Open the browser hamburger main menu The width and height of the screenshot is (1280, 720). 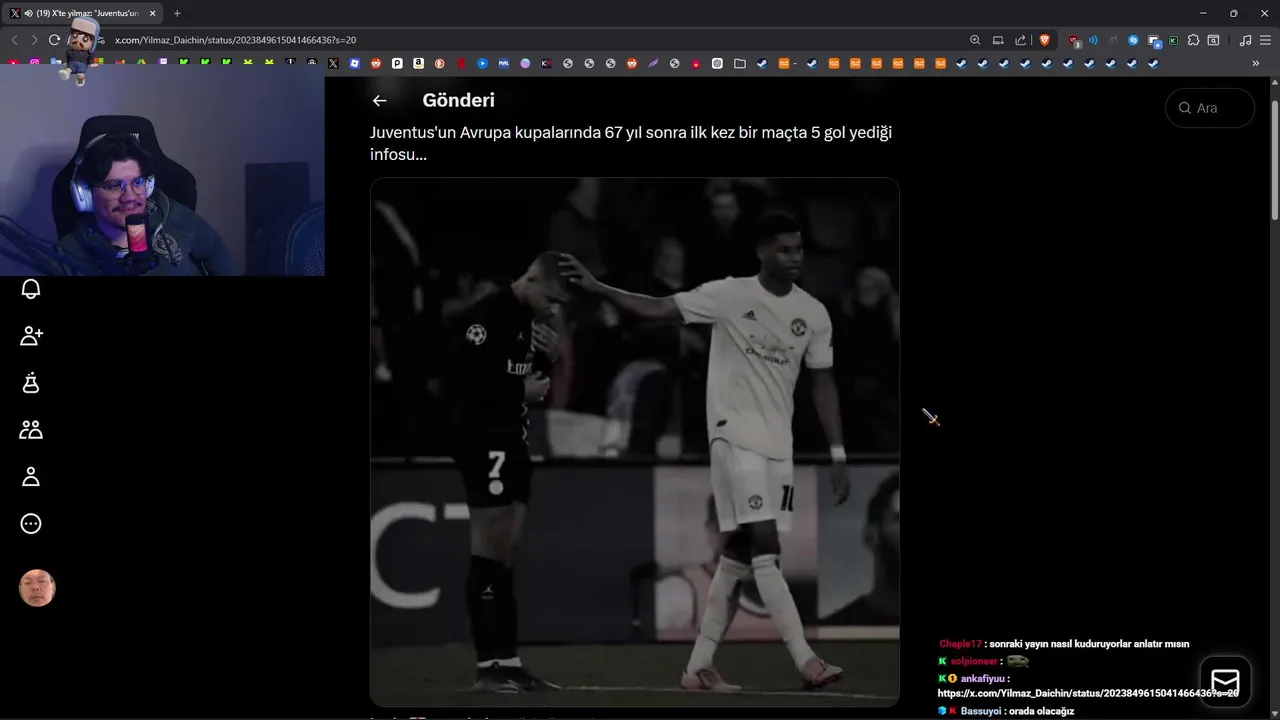1265,40
